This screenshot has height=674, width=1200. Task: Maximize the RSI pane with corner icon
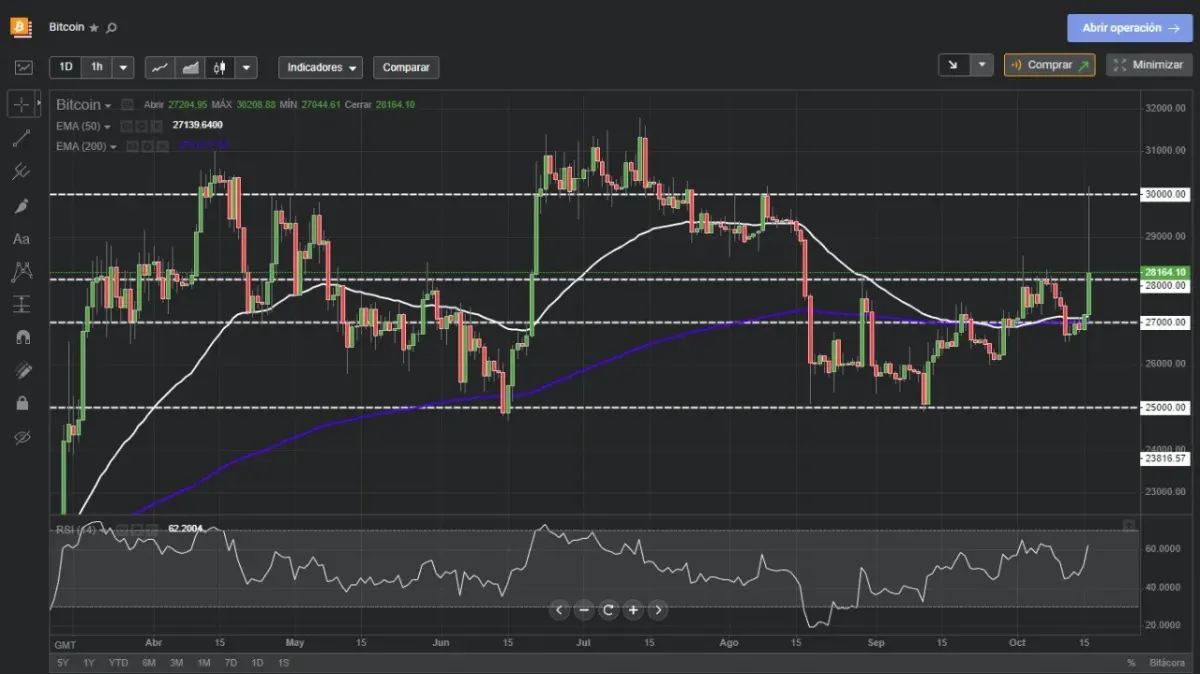tap(1129, 526)
